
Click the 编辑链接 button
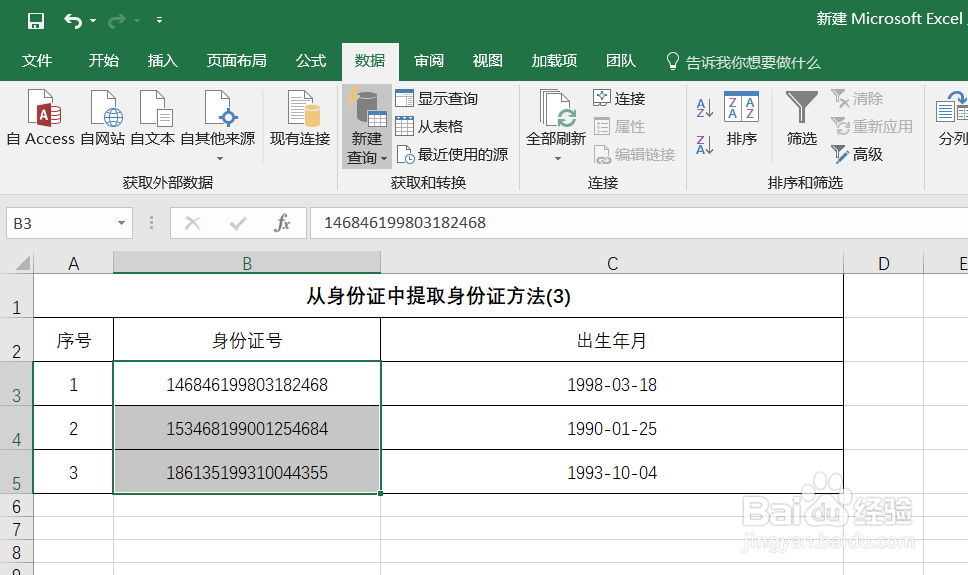click(634, 154)
